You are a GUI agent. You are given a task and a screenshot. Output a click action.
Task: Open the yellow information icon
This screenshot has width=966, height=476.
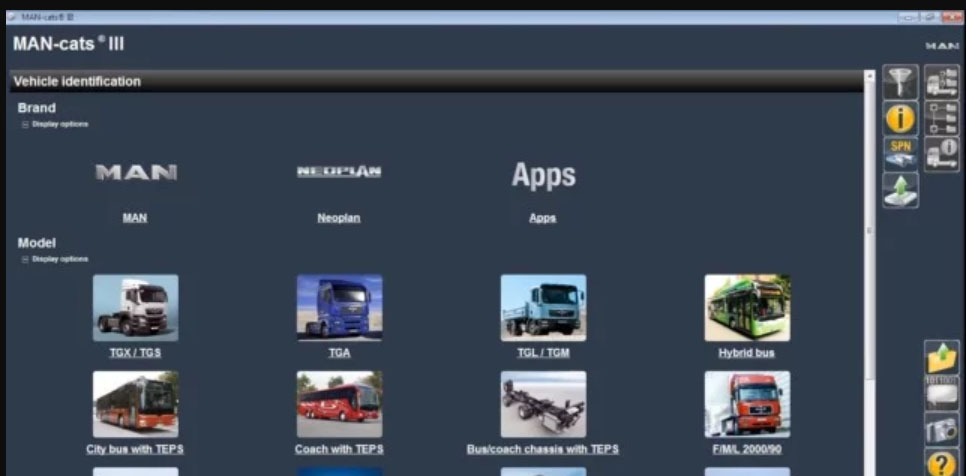(x=900, y=118)
